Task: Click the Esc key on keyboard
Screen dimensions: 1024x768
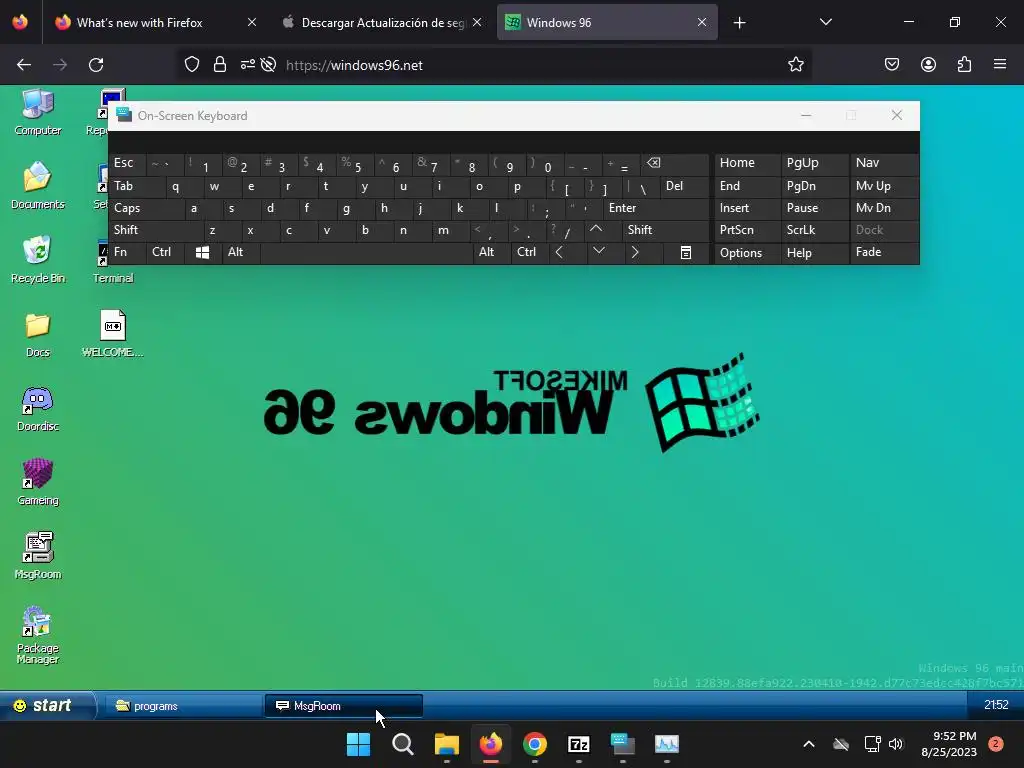Action: pyautogui.click(x=127, y=163)
